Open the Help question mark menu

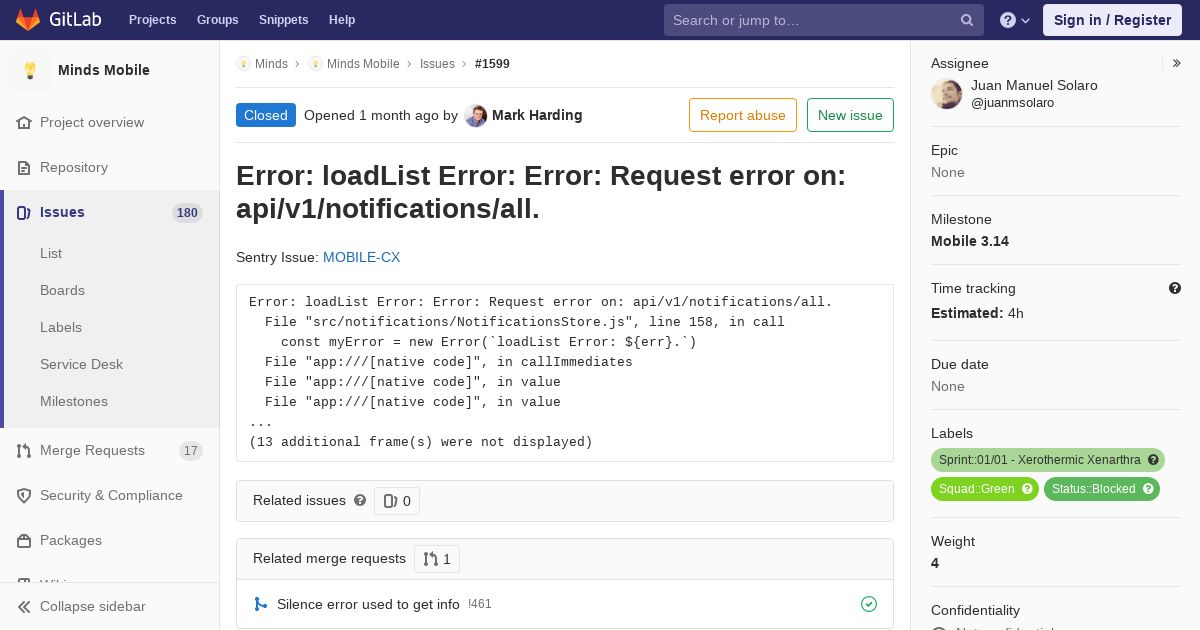1015,20
